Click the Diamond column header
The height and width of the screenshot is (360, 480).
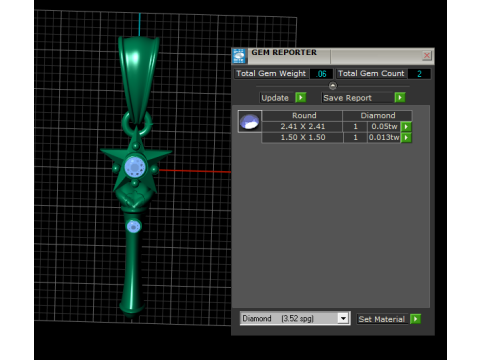tap(378, 116)
